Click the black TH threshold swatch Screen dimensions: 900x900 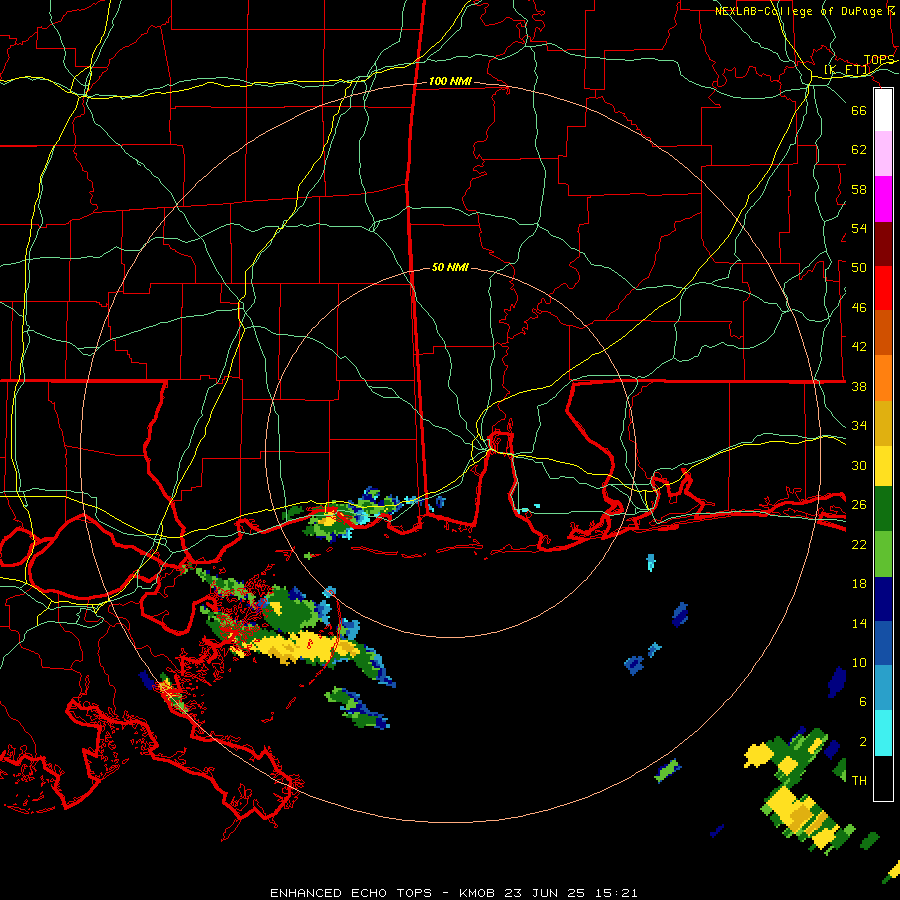pos(883,778)
